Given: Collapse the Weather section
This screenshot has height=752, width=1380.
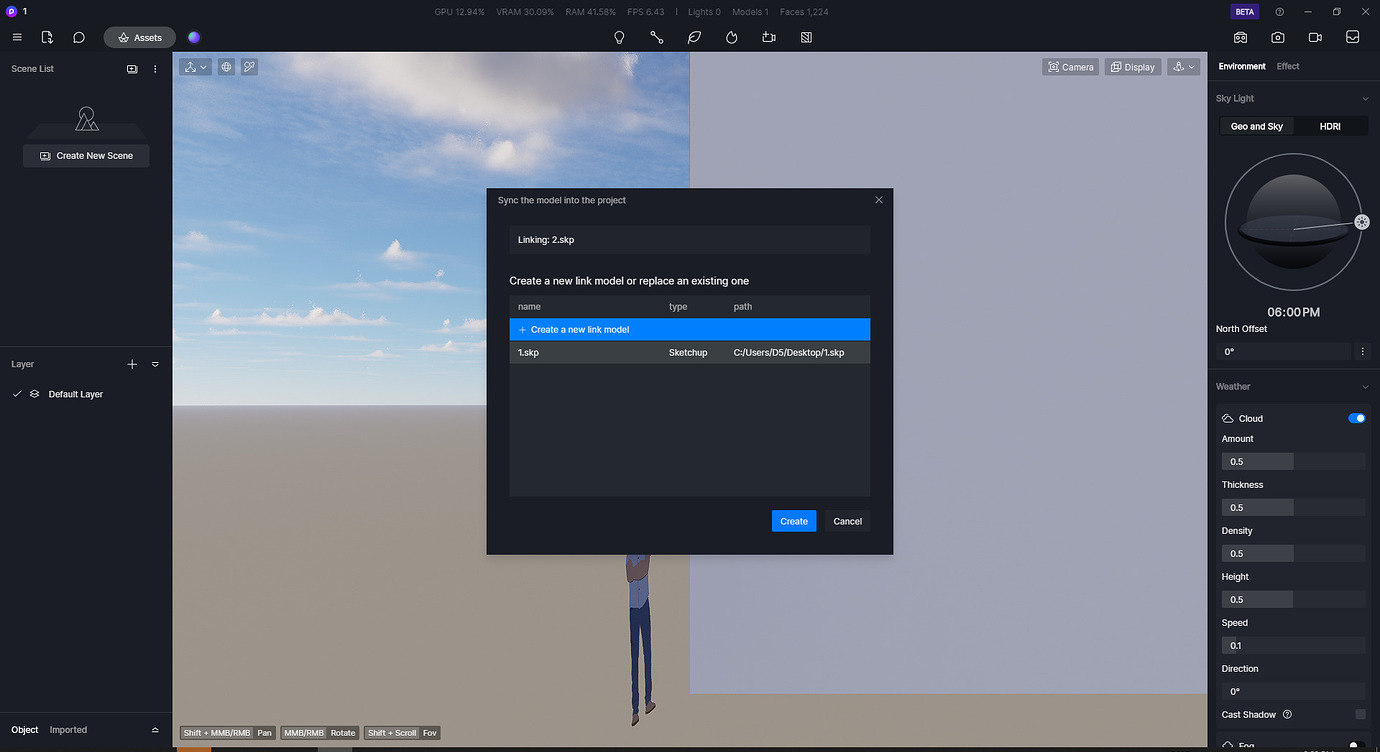Looking at the screenshot, I should point(1364,386).
